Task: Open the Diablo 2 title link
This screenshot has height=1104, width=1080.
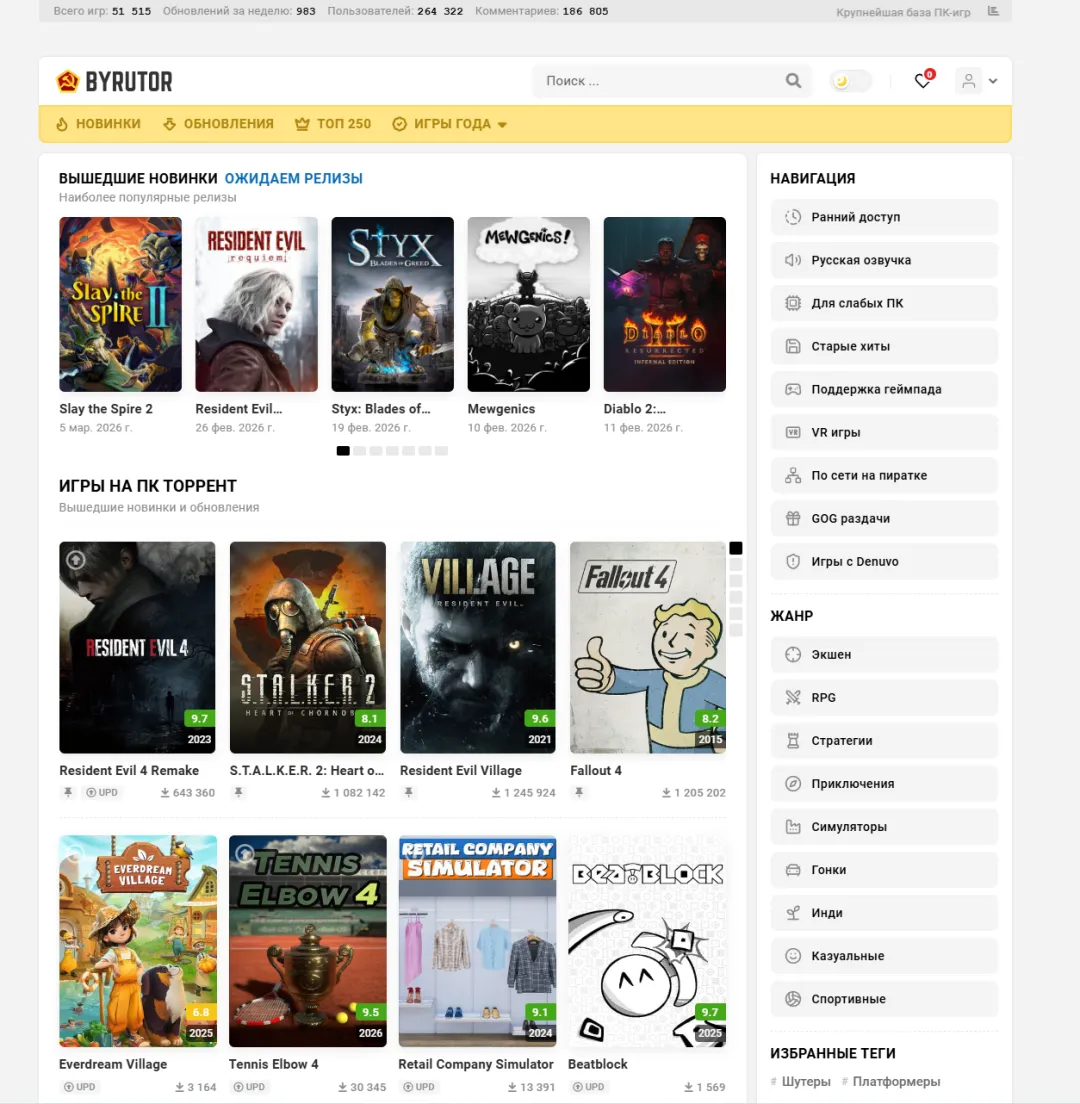Action: (x=634, y=409)
